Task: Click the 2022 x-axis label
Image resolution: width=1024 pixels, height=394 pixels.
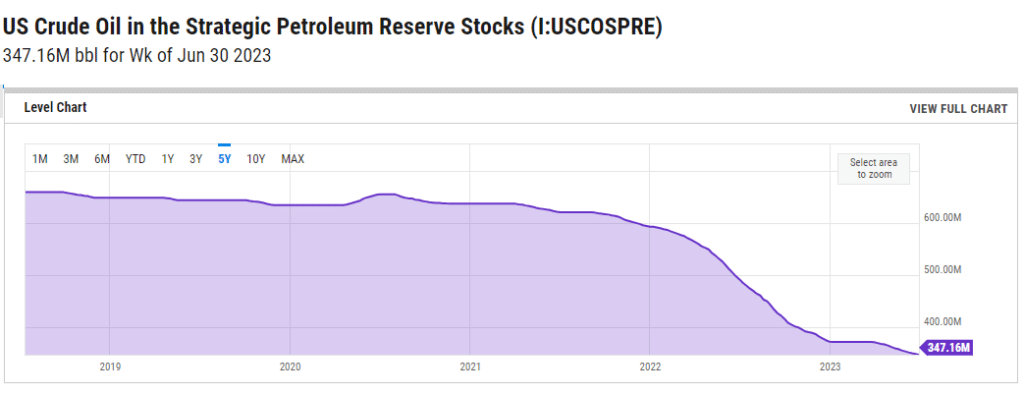Action: tap(650, 367)
